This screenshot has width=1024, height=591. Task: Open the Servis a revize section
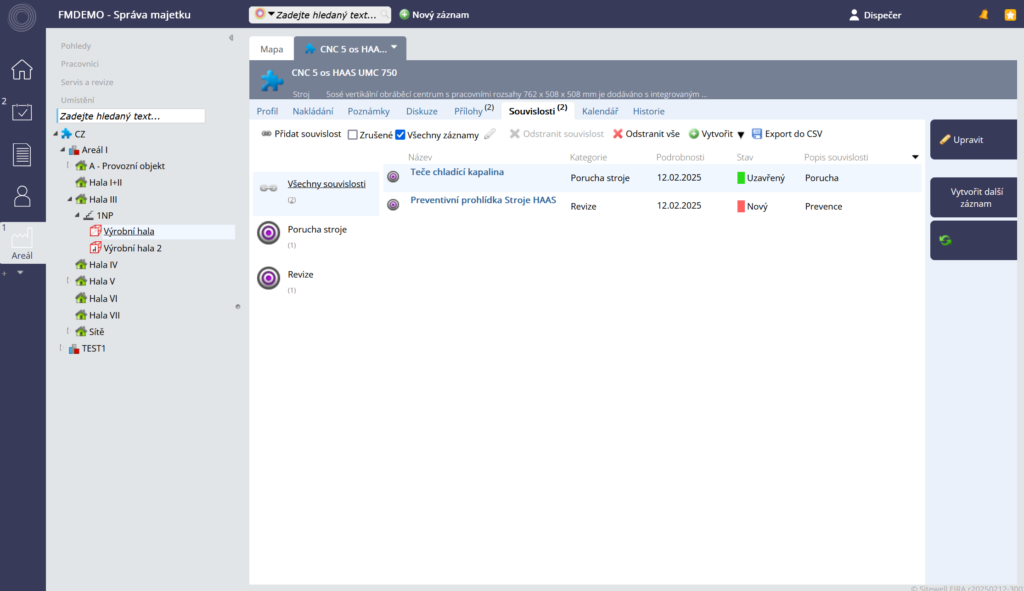(x=87, y=82)
